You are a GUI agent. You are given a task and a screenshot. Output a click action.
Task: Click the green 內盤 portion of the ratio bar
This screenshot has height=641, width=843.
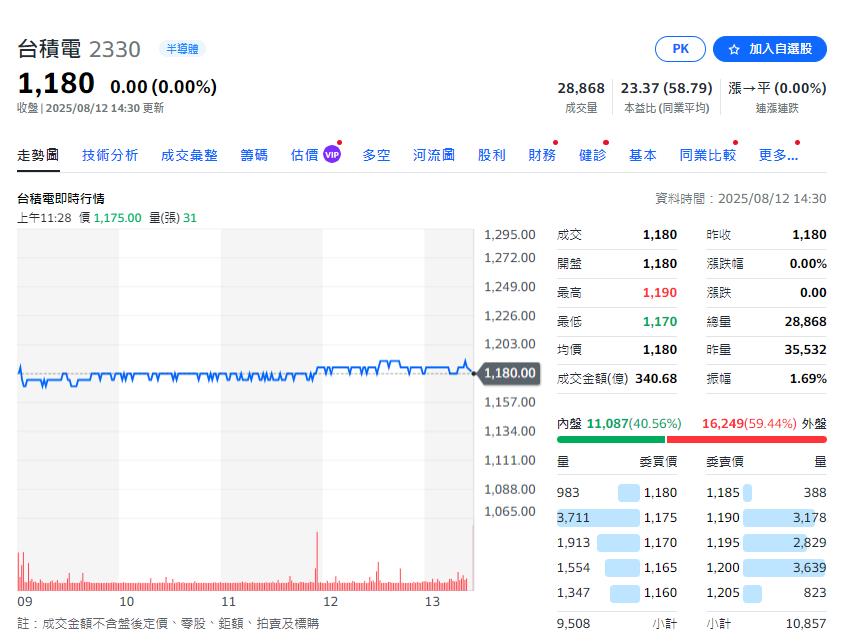[x=611, y=439]
